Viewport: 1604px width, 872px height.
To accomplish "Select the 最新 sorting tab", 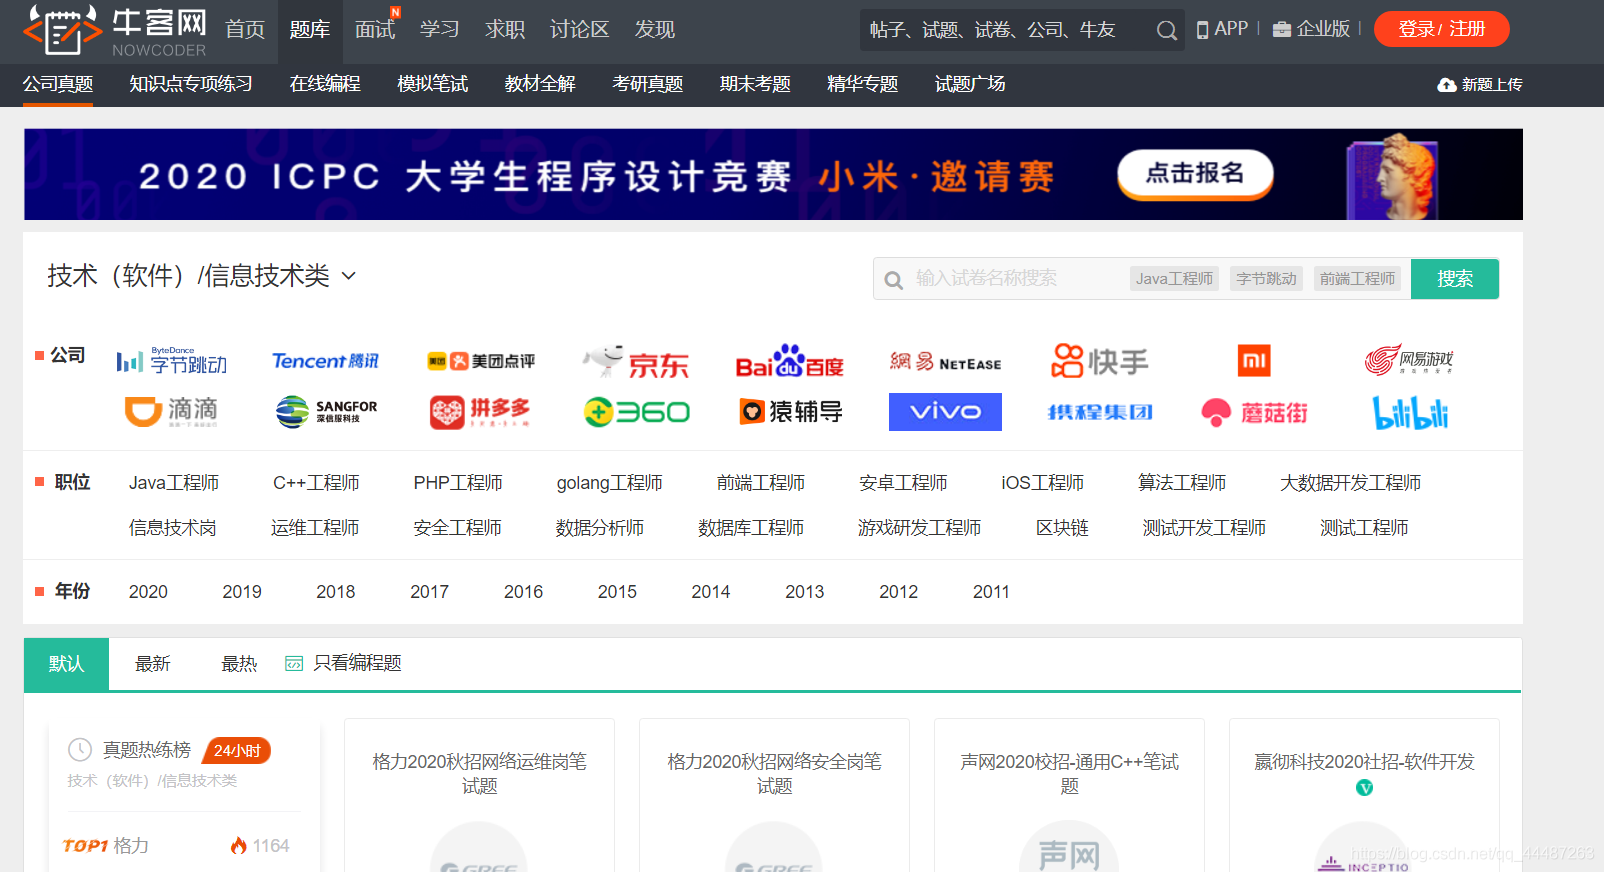I will pyautogui.click(x=153, y=664).
